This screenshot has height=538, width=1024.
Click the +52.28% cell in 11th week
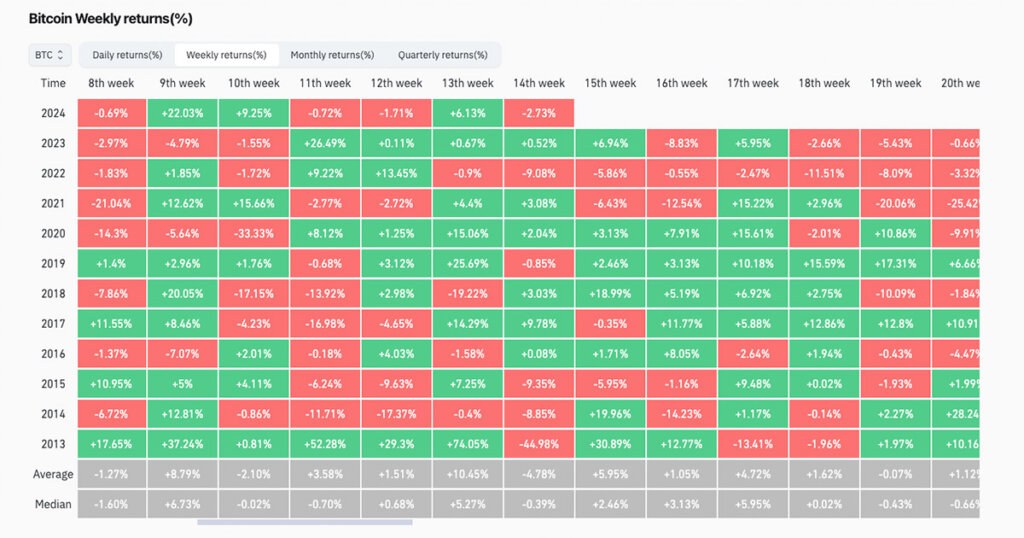[x=325, y=444]
